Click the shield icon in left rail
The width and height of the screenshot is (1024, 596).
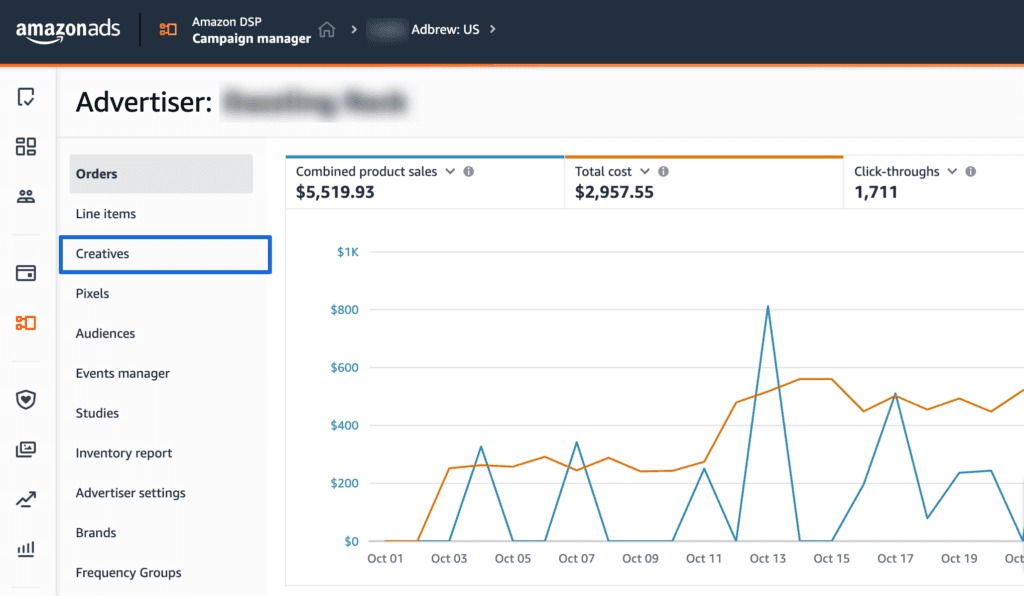pos(26,400)
